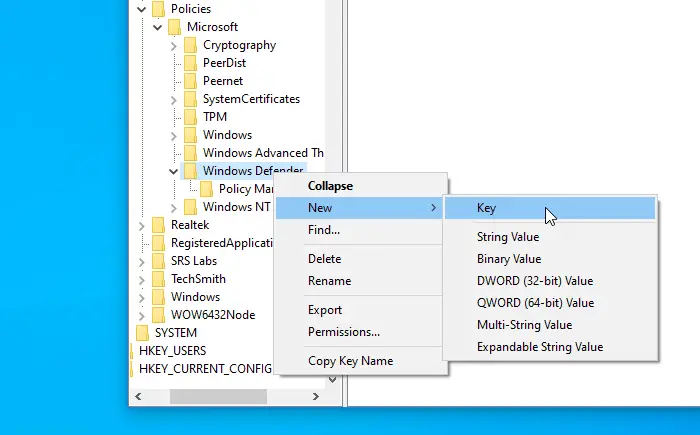Select the HKEY_USERS hive

pyautogui.click(x=172, y=351)
